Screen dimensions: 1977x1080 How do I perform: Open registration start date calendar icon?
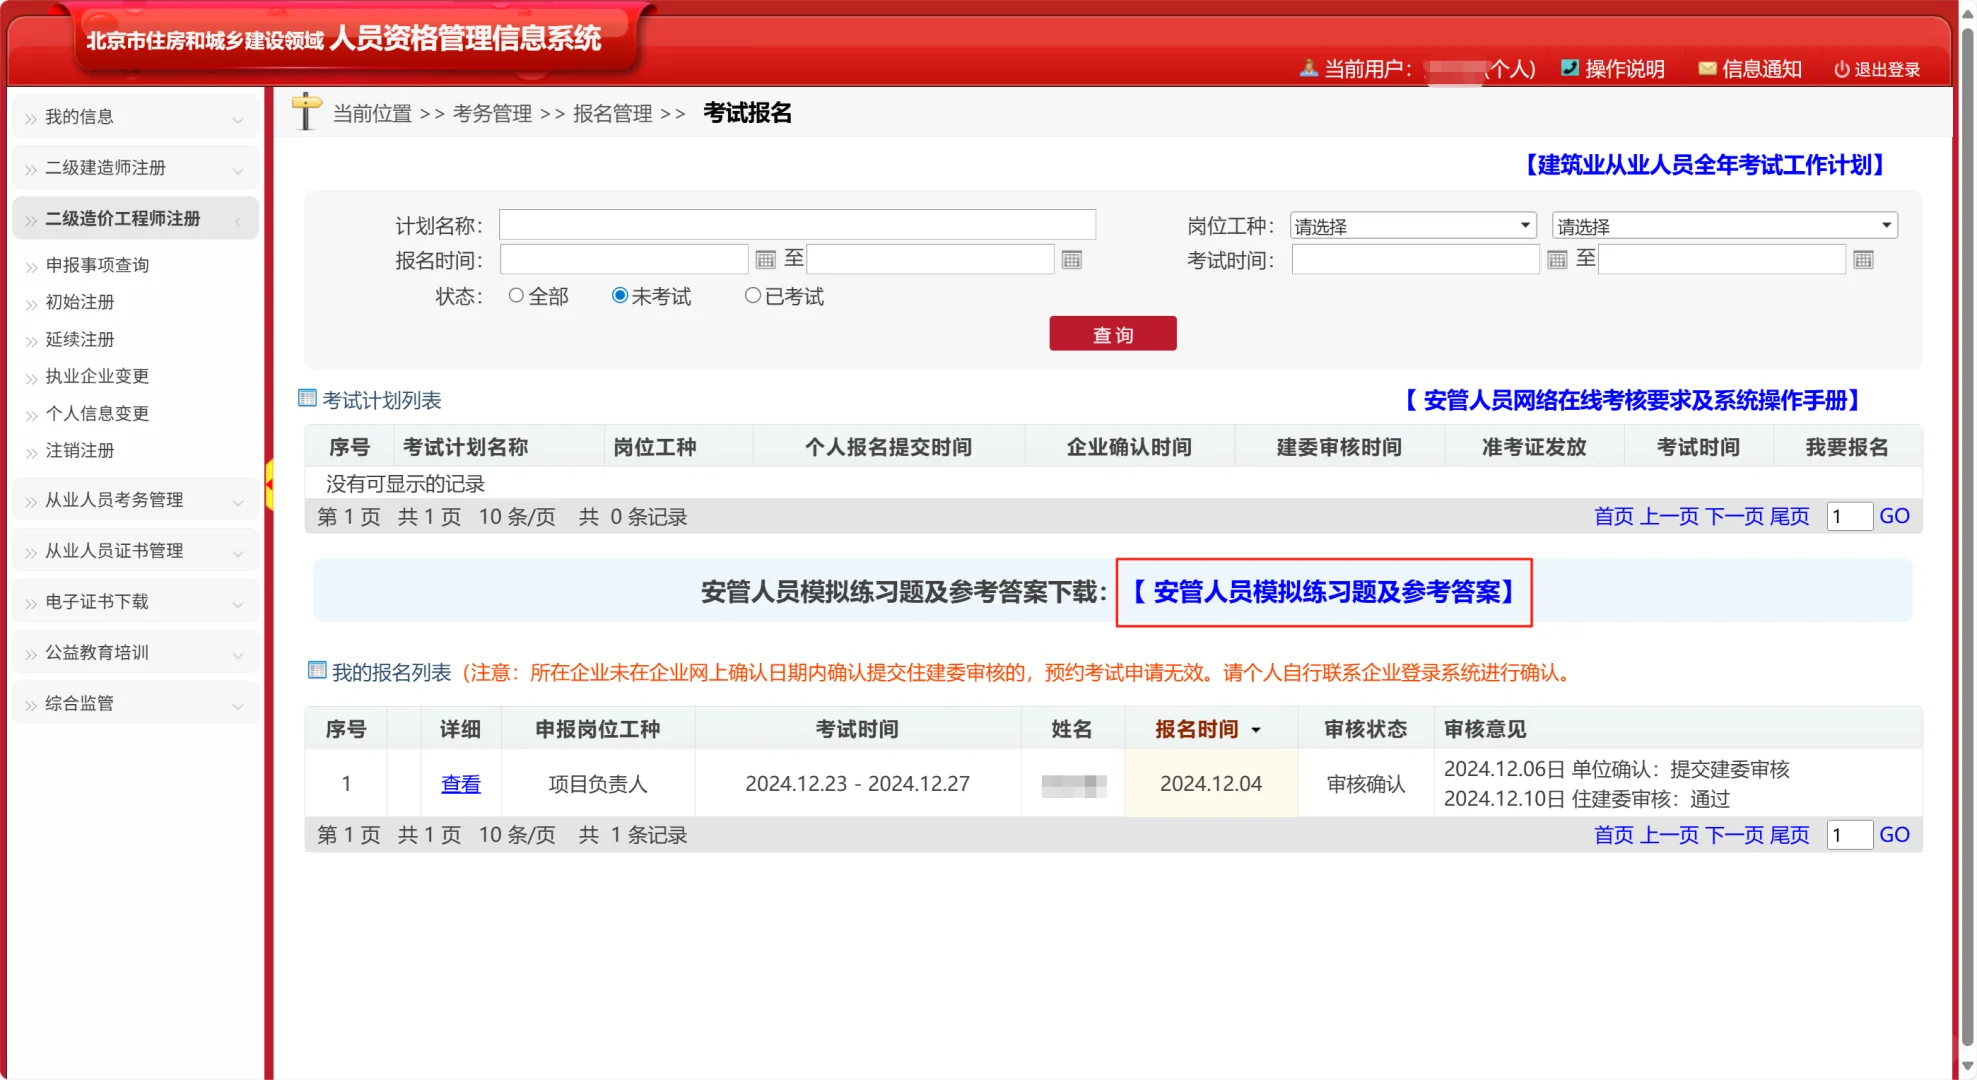coord(765,260)
